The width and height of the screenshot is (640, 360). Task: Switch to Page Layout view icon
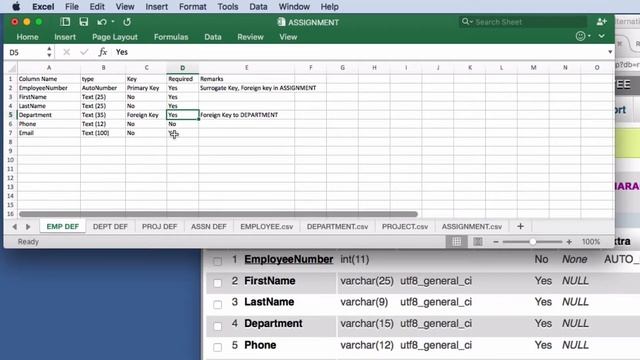tap(478, 242)
